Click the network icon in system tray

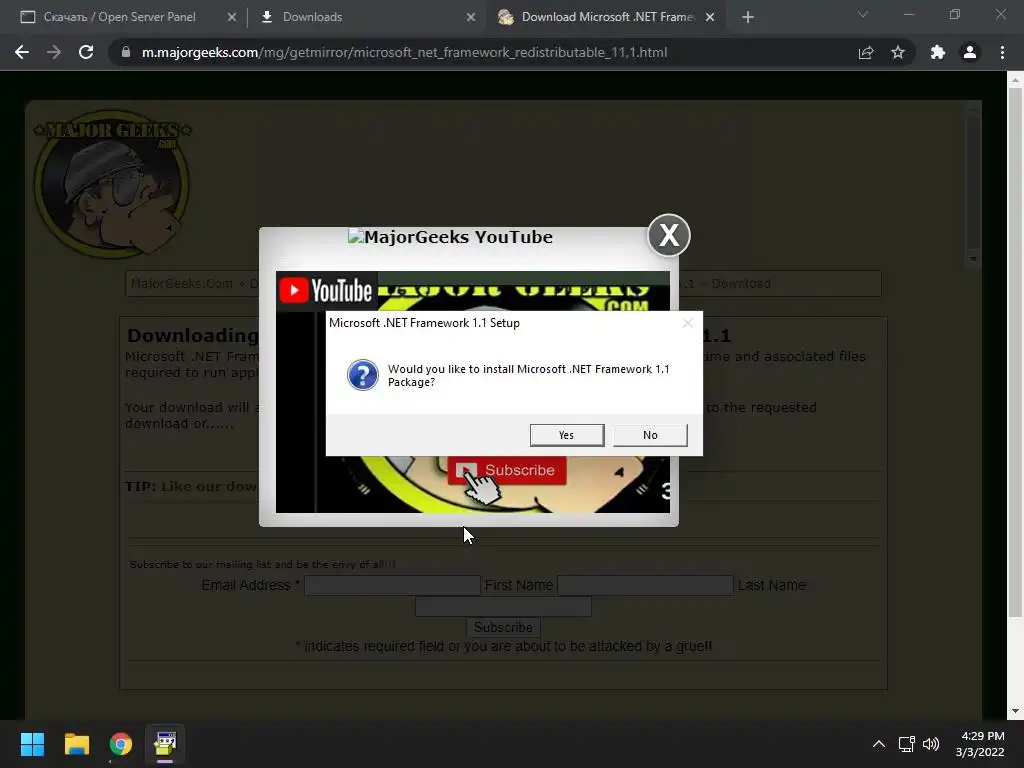click(906, 744)
